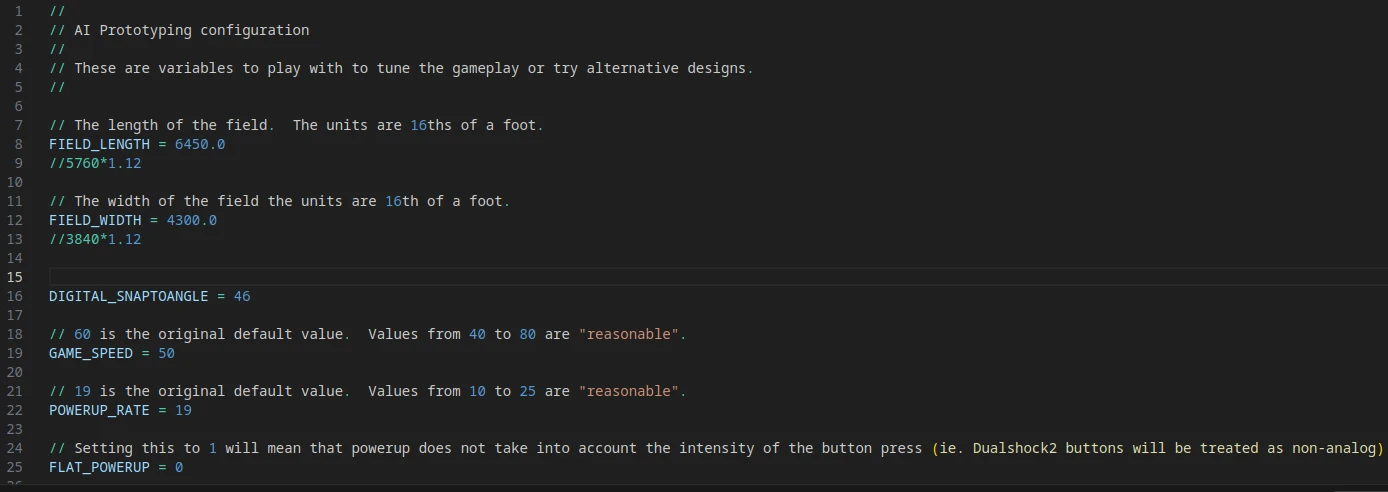Screen dimensions: 1388x492
Task: Click the POWERUP_RATE variable
Action: pos(99,410)
